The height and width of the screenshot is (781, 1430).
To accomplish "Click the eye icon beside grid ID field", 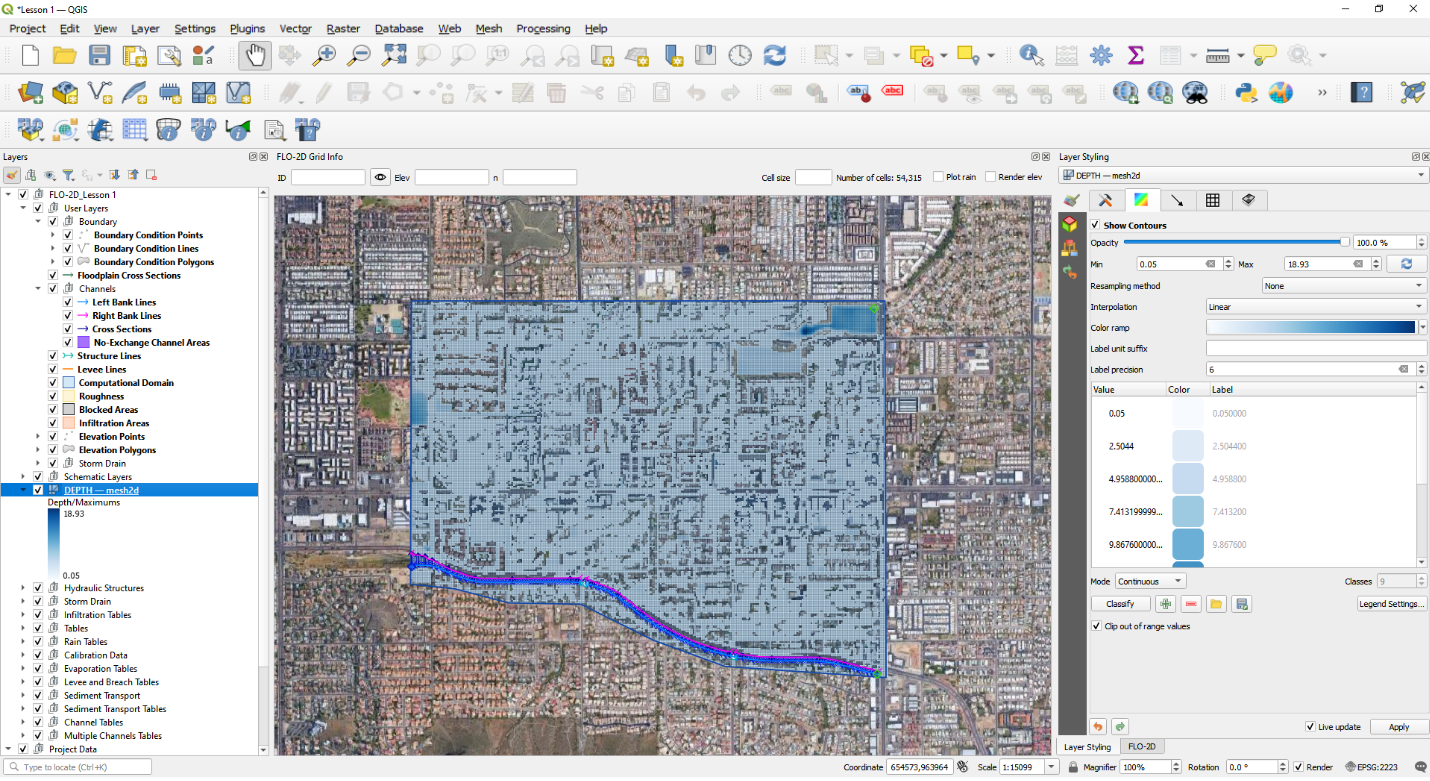I will [x=380, y=177].
